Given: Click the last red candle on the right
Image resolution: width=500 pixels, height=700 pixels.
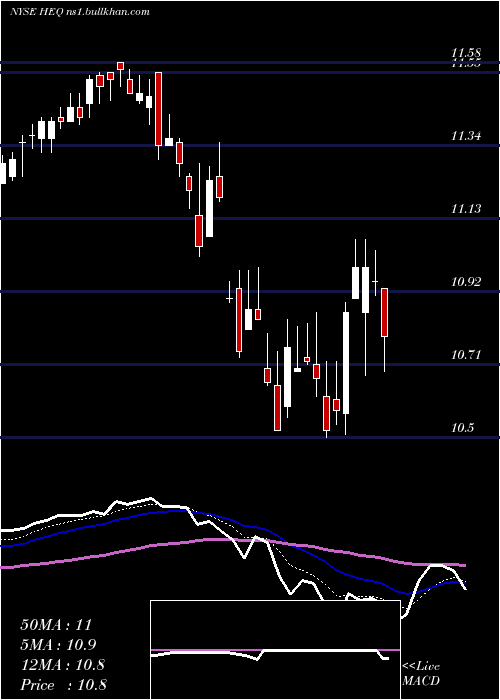Looking at the screenshot, I should (x=384, y=312).
